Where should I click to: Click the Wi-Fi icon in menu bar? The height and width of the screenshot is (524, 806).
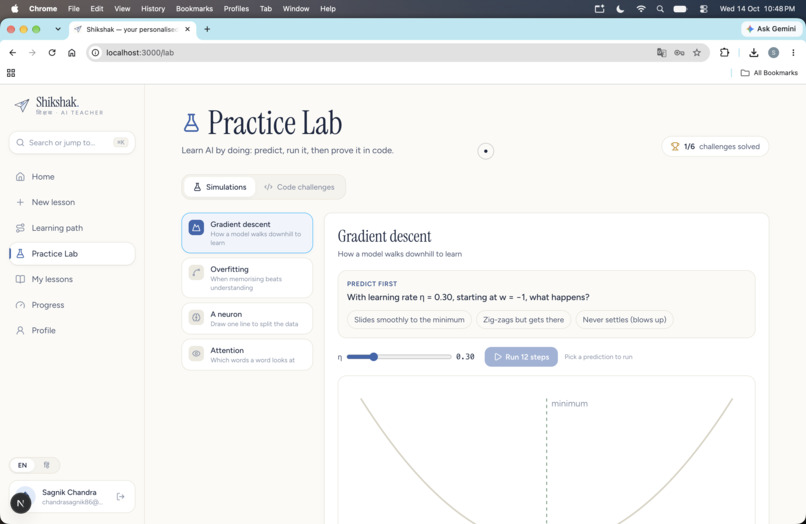641,9
